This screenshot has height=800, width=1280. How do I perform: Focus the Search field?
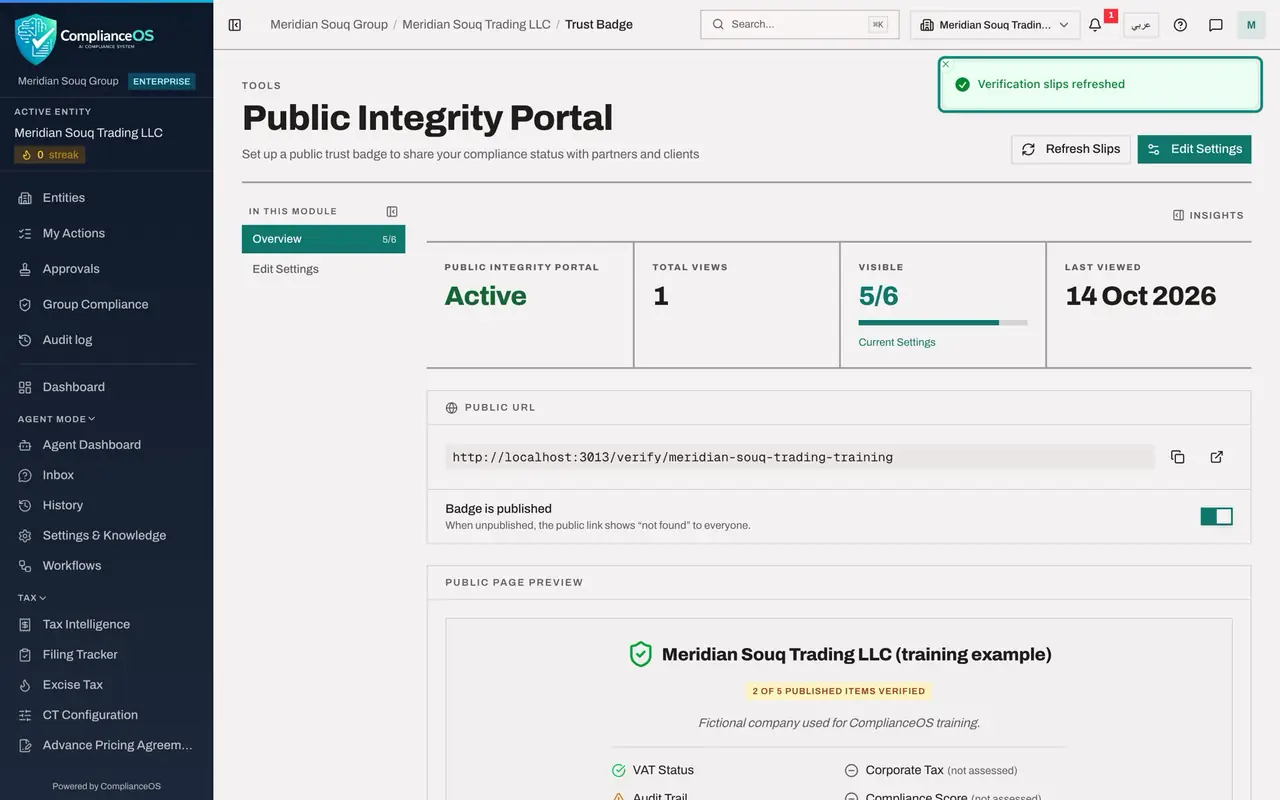[800, 24]
